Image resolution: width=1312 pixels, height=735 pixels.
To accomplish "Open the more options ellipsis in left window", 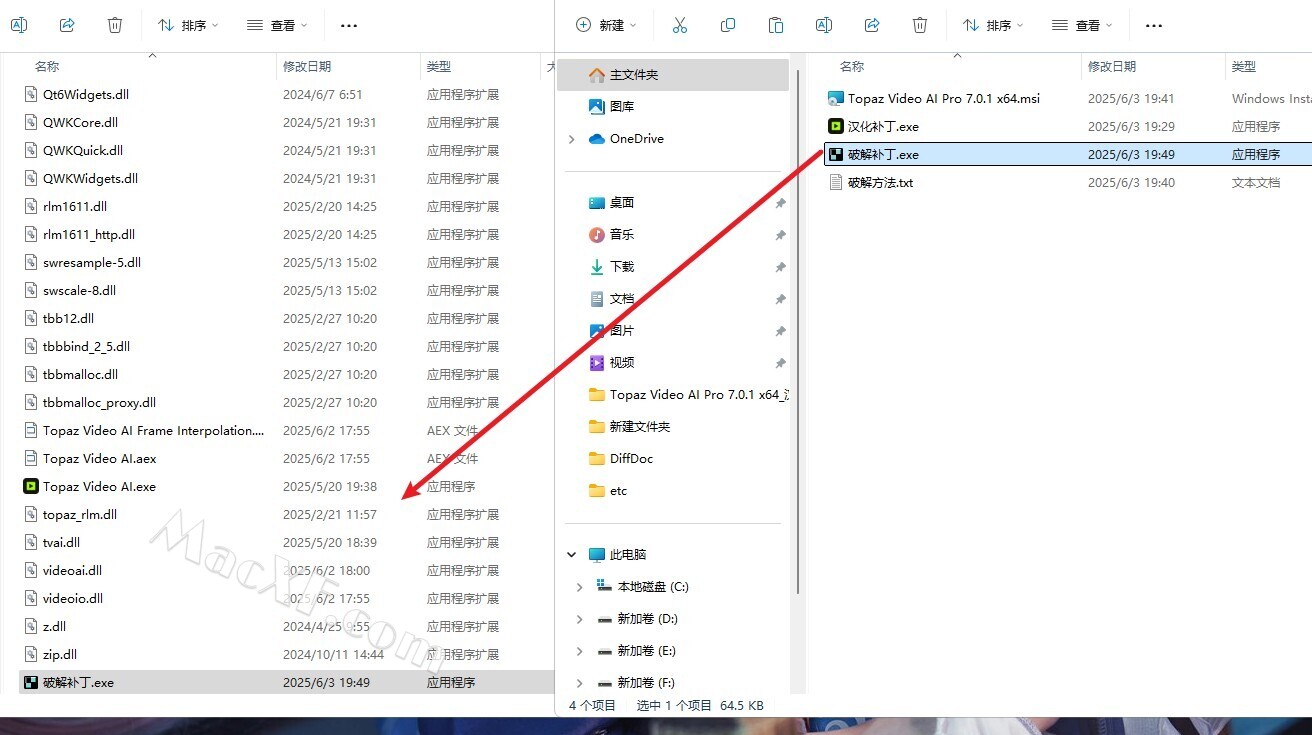I will coord(349,25).
